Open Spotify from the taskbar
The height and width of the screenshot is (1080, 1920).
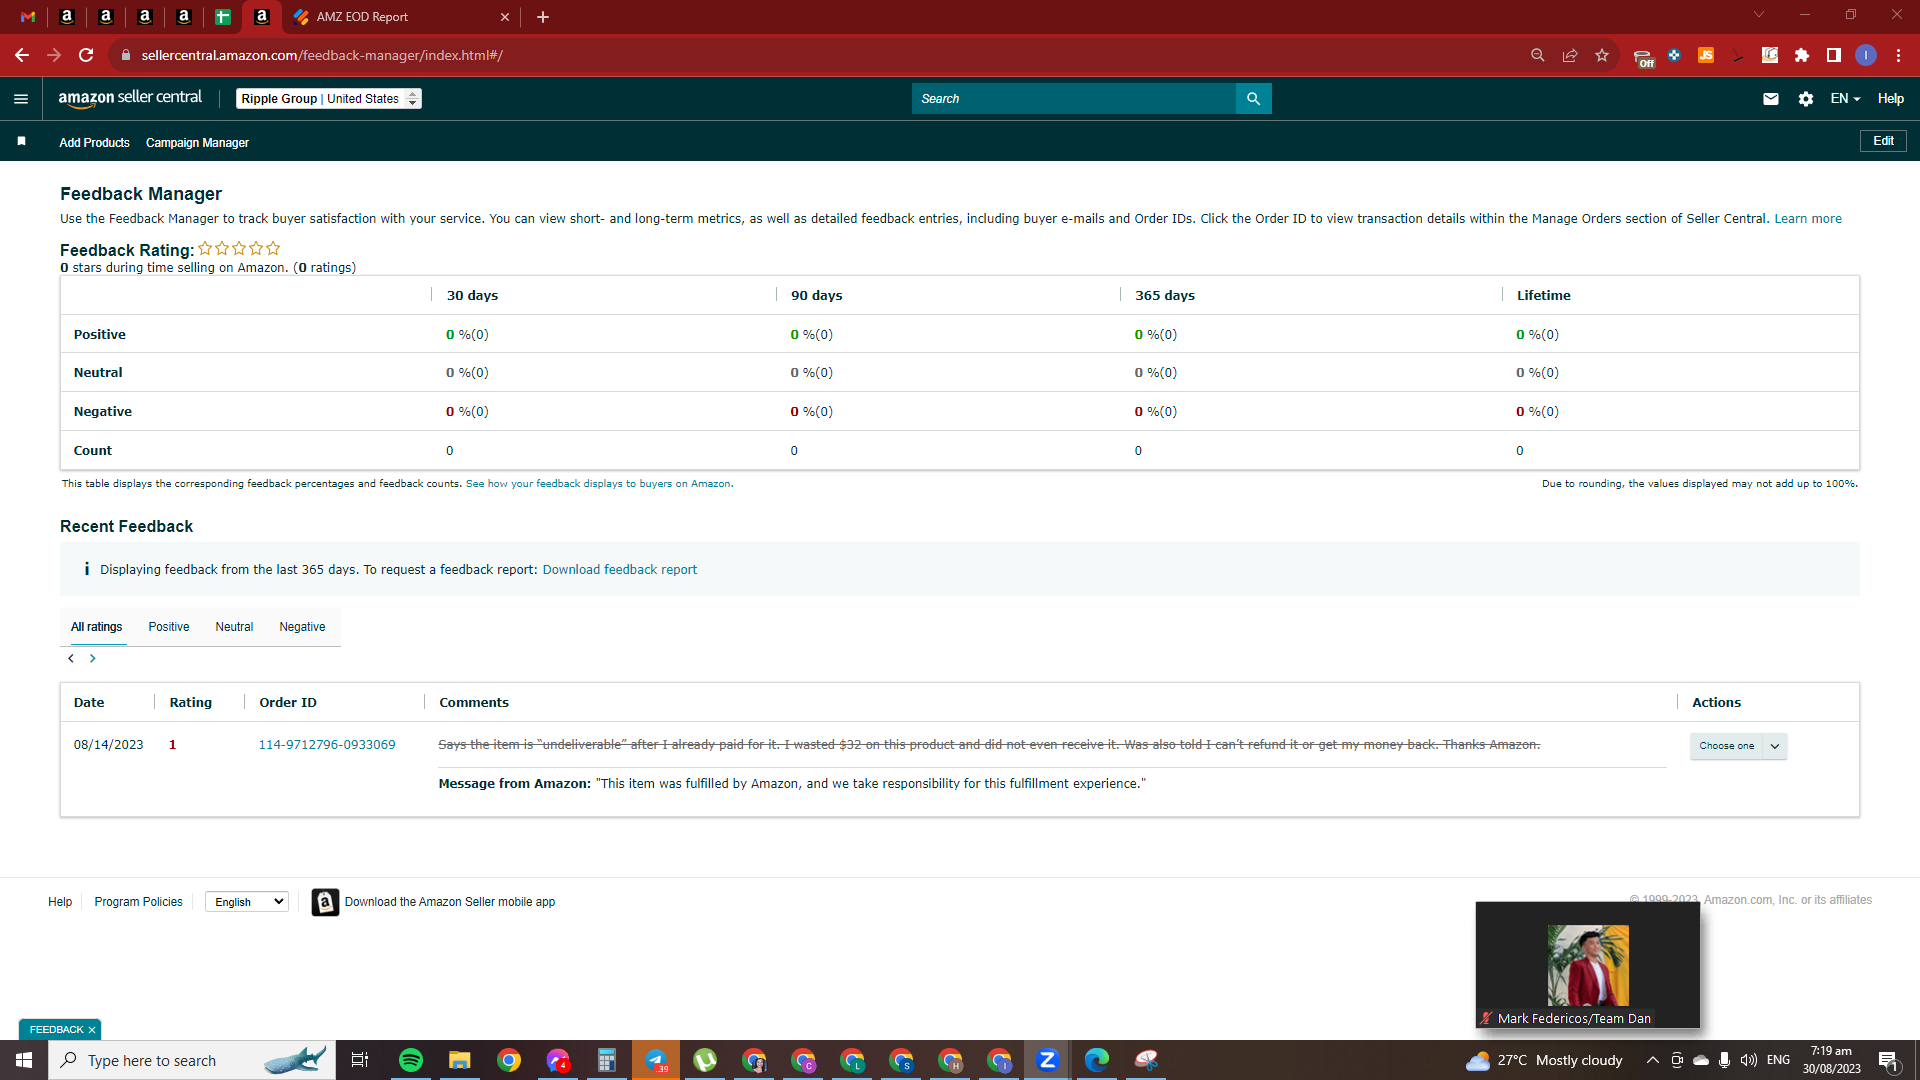tap(411, 1060)
